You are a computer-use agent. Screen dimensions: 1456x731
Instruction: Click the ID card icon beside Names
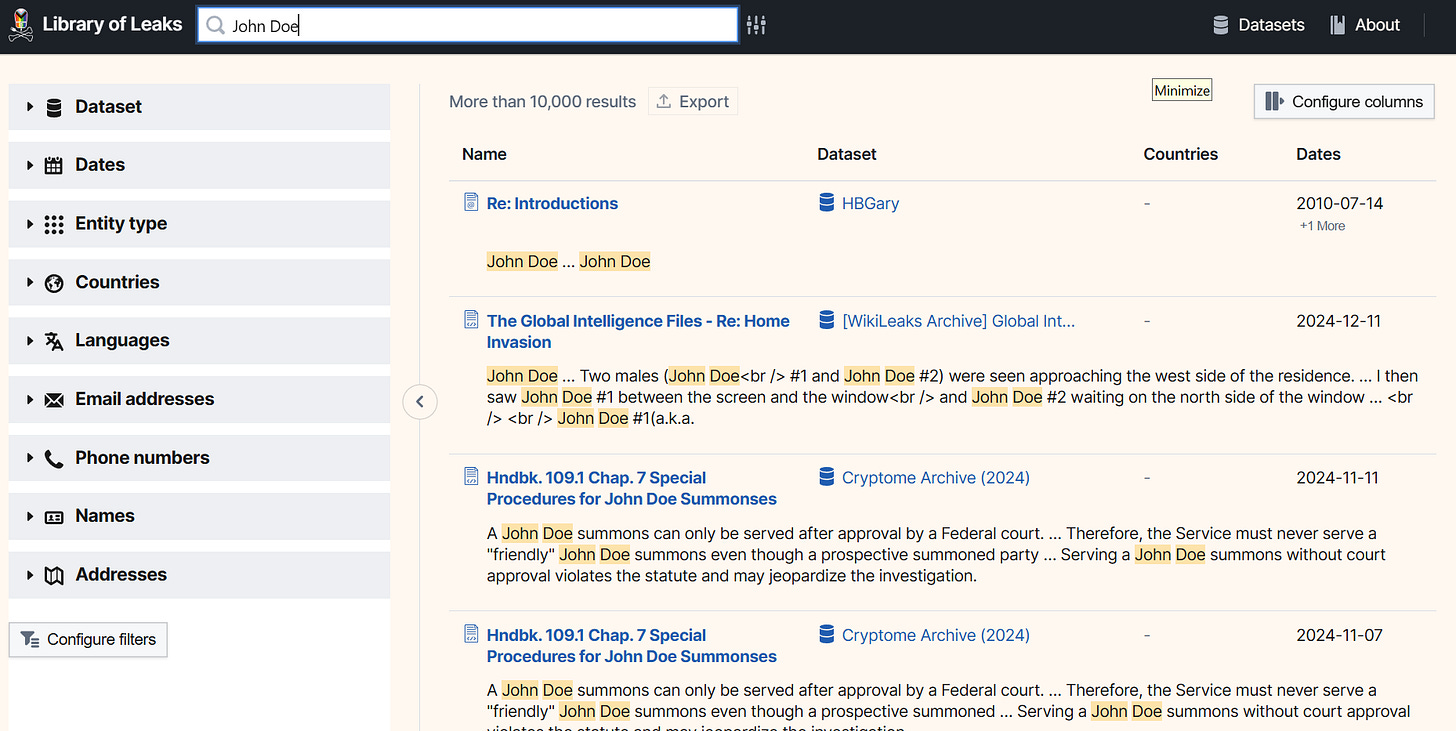tap(54, 516)
